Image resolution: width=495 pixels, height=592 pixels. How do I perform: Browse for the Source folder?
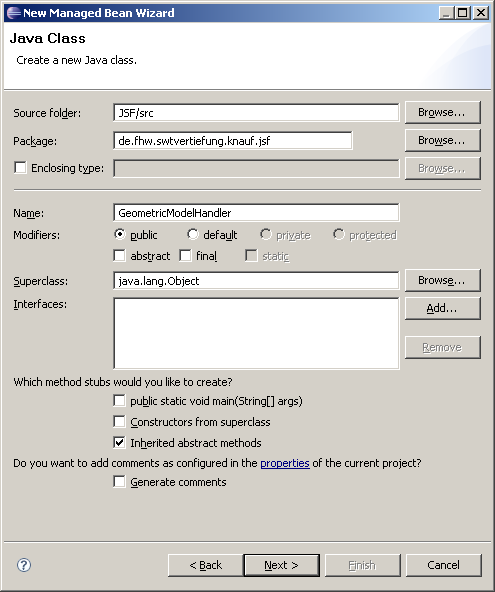click(443, 113)
